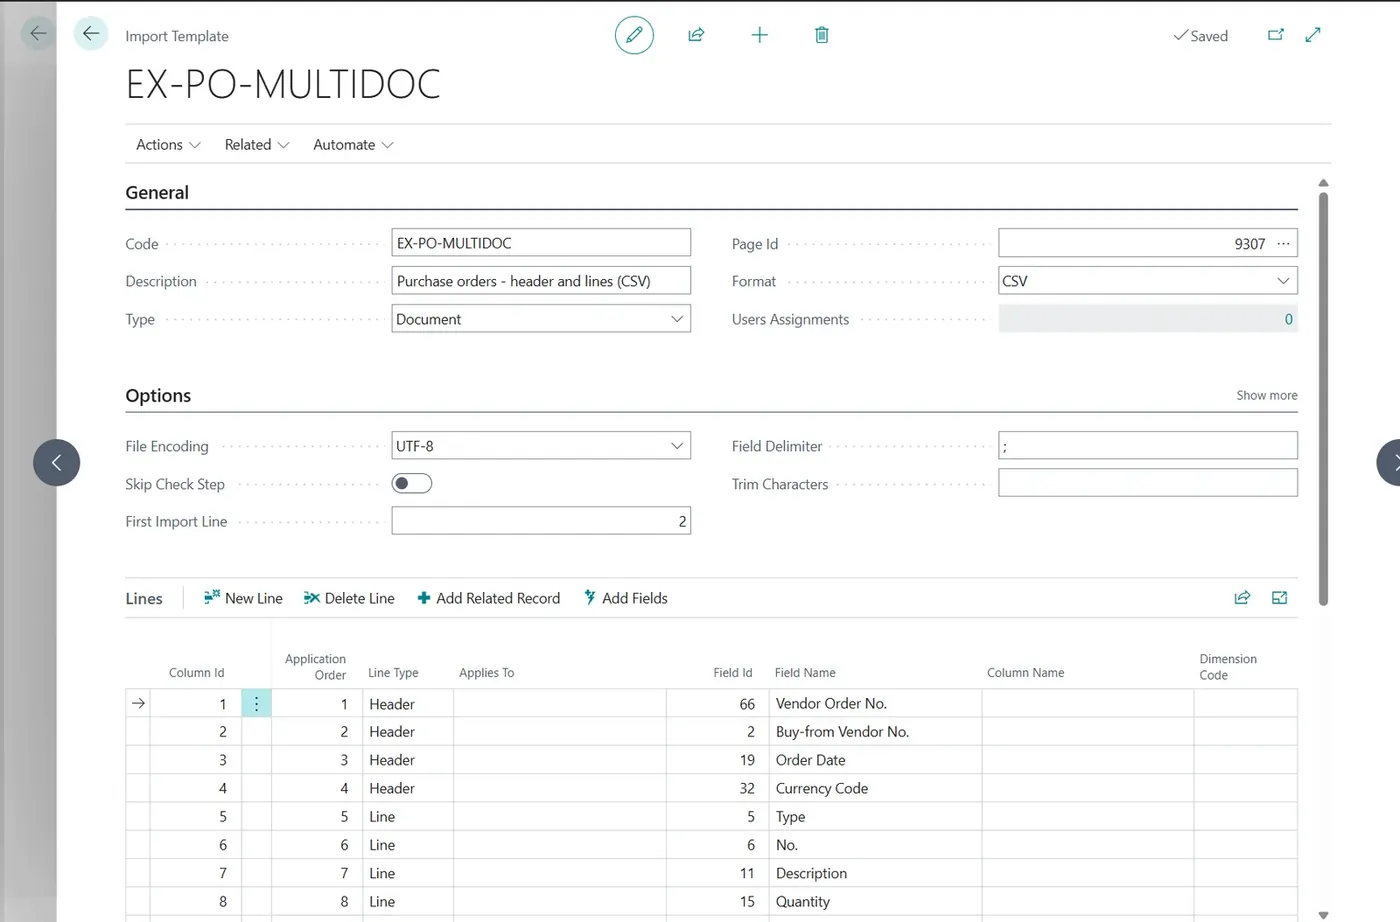Viewport: 1400px width, 922px height.
Task: Click scrollbar up arrow
Action: click(1323, 183)
